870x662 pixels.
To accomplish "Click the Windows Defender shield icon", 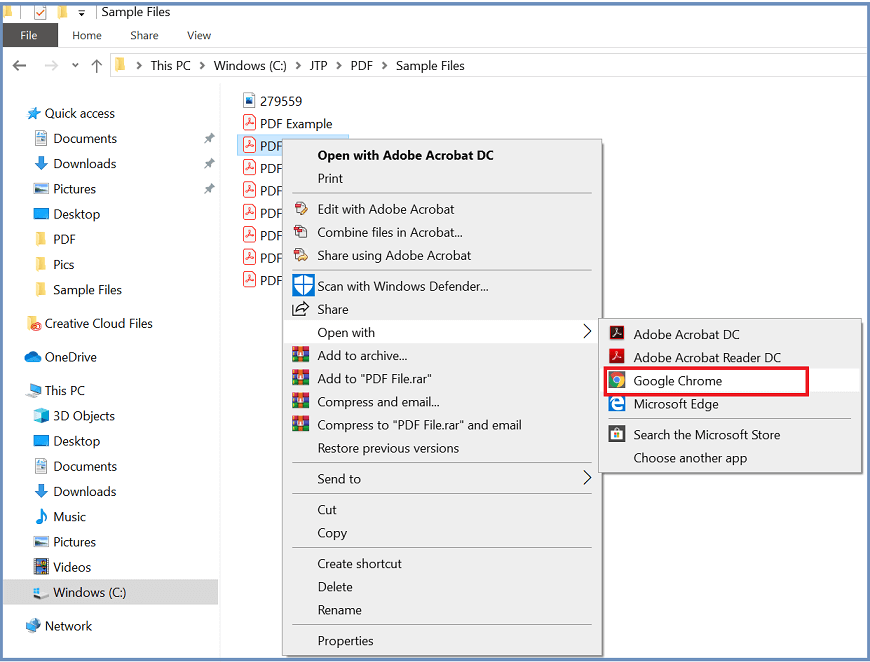I will [304, 285].
